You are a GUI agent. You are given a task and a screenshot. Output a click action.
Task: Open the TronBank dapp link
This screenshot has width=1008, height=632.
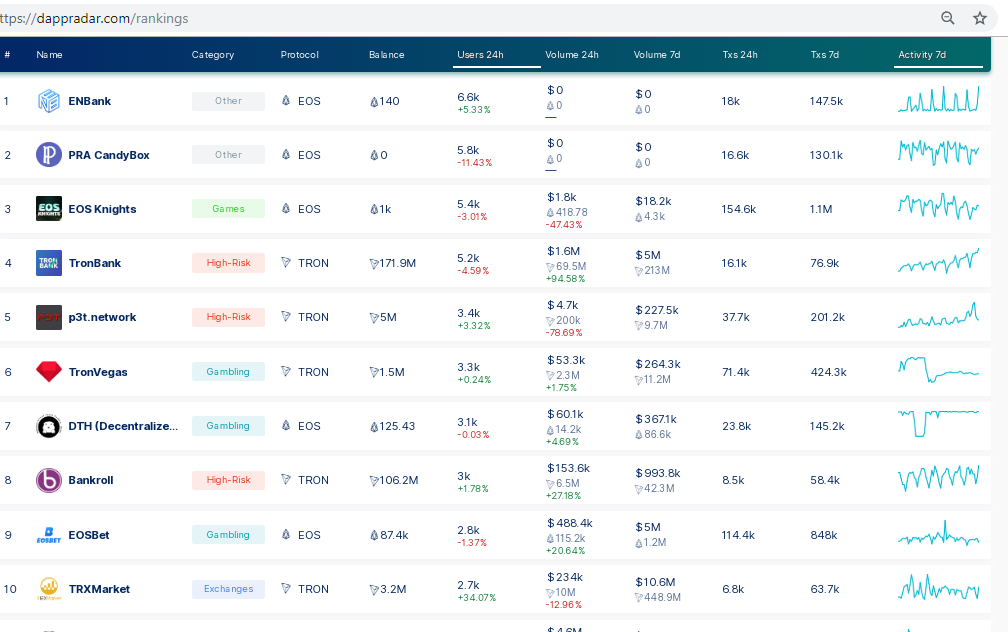(x=94, y=263)
